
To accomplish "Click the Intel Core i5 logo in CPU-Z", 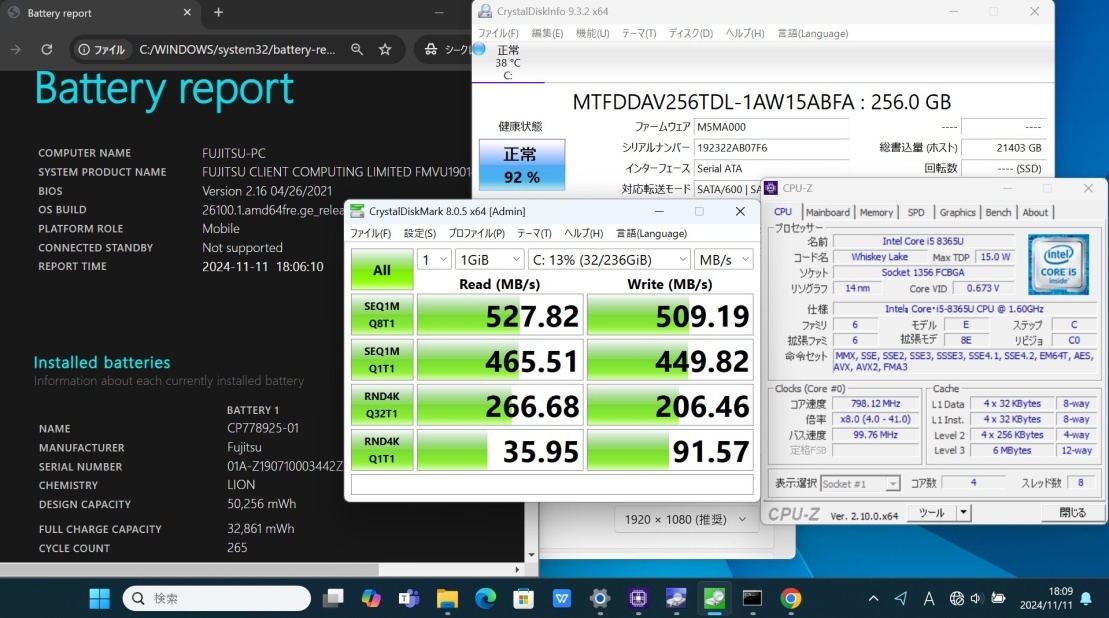I will click(1058, 264).
